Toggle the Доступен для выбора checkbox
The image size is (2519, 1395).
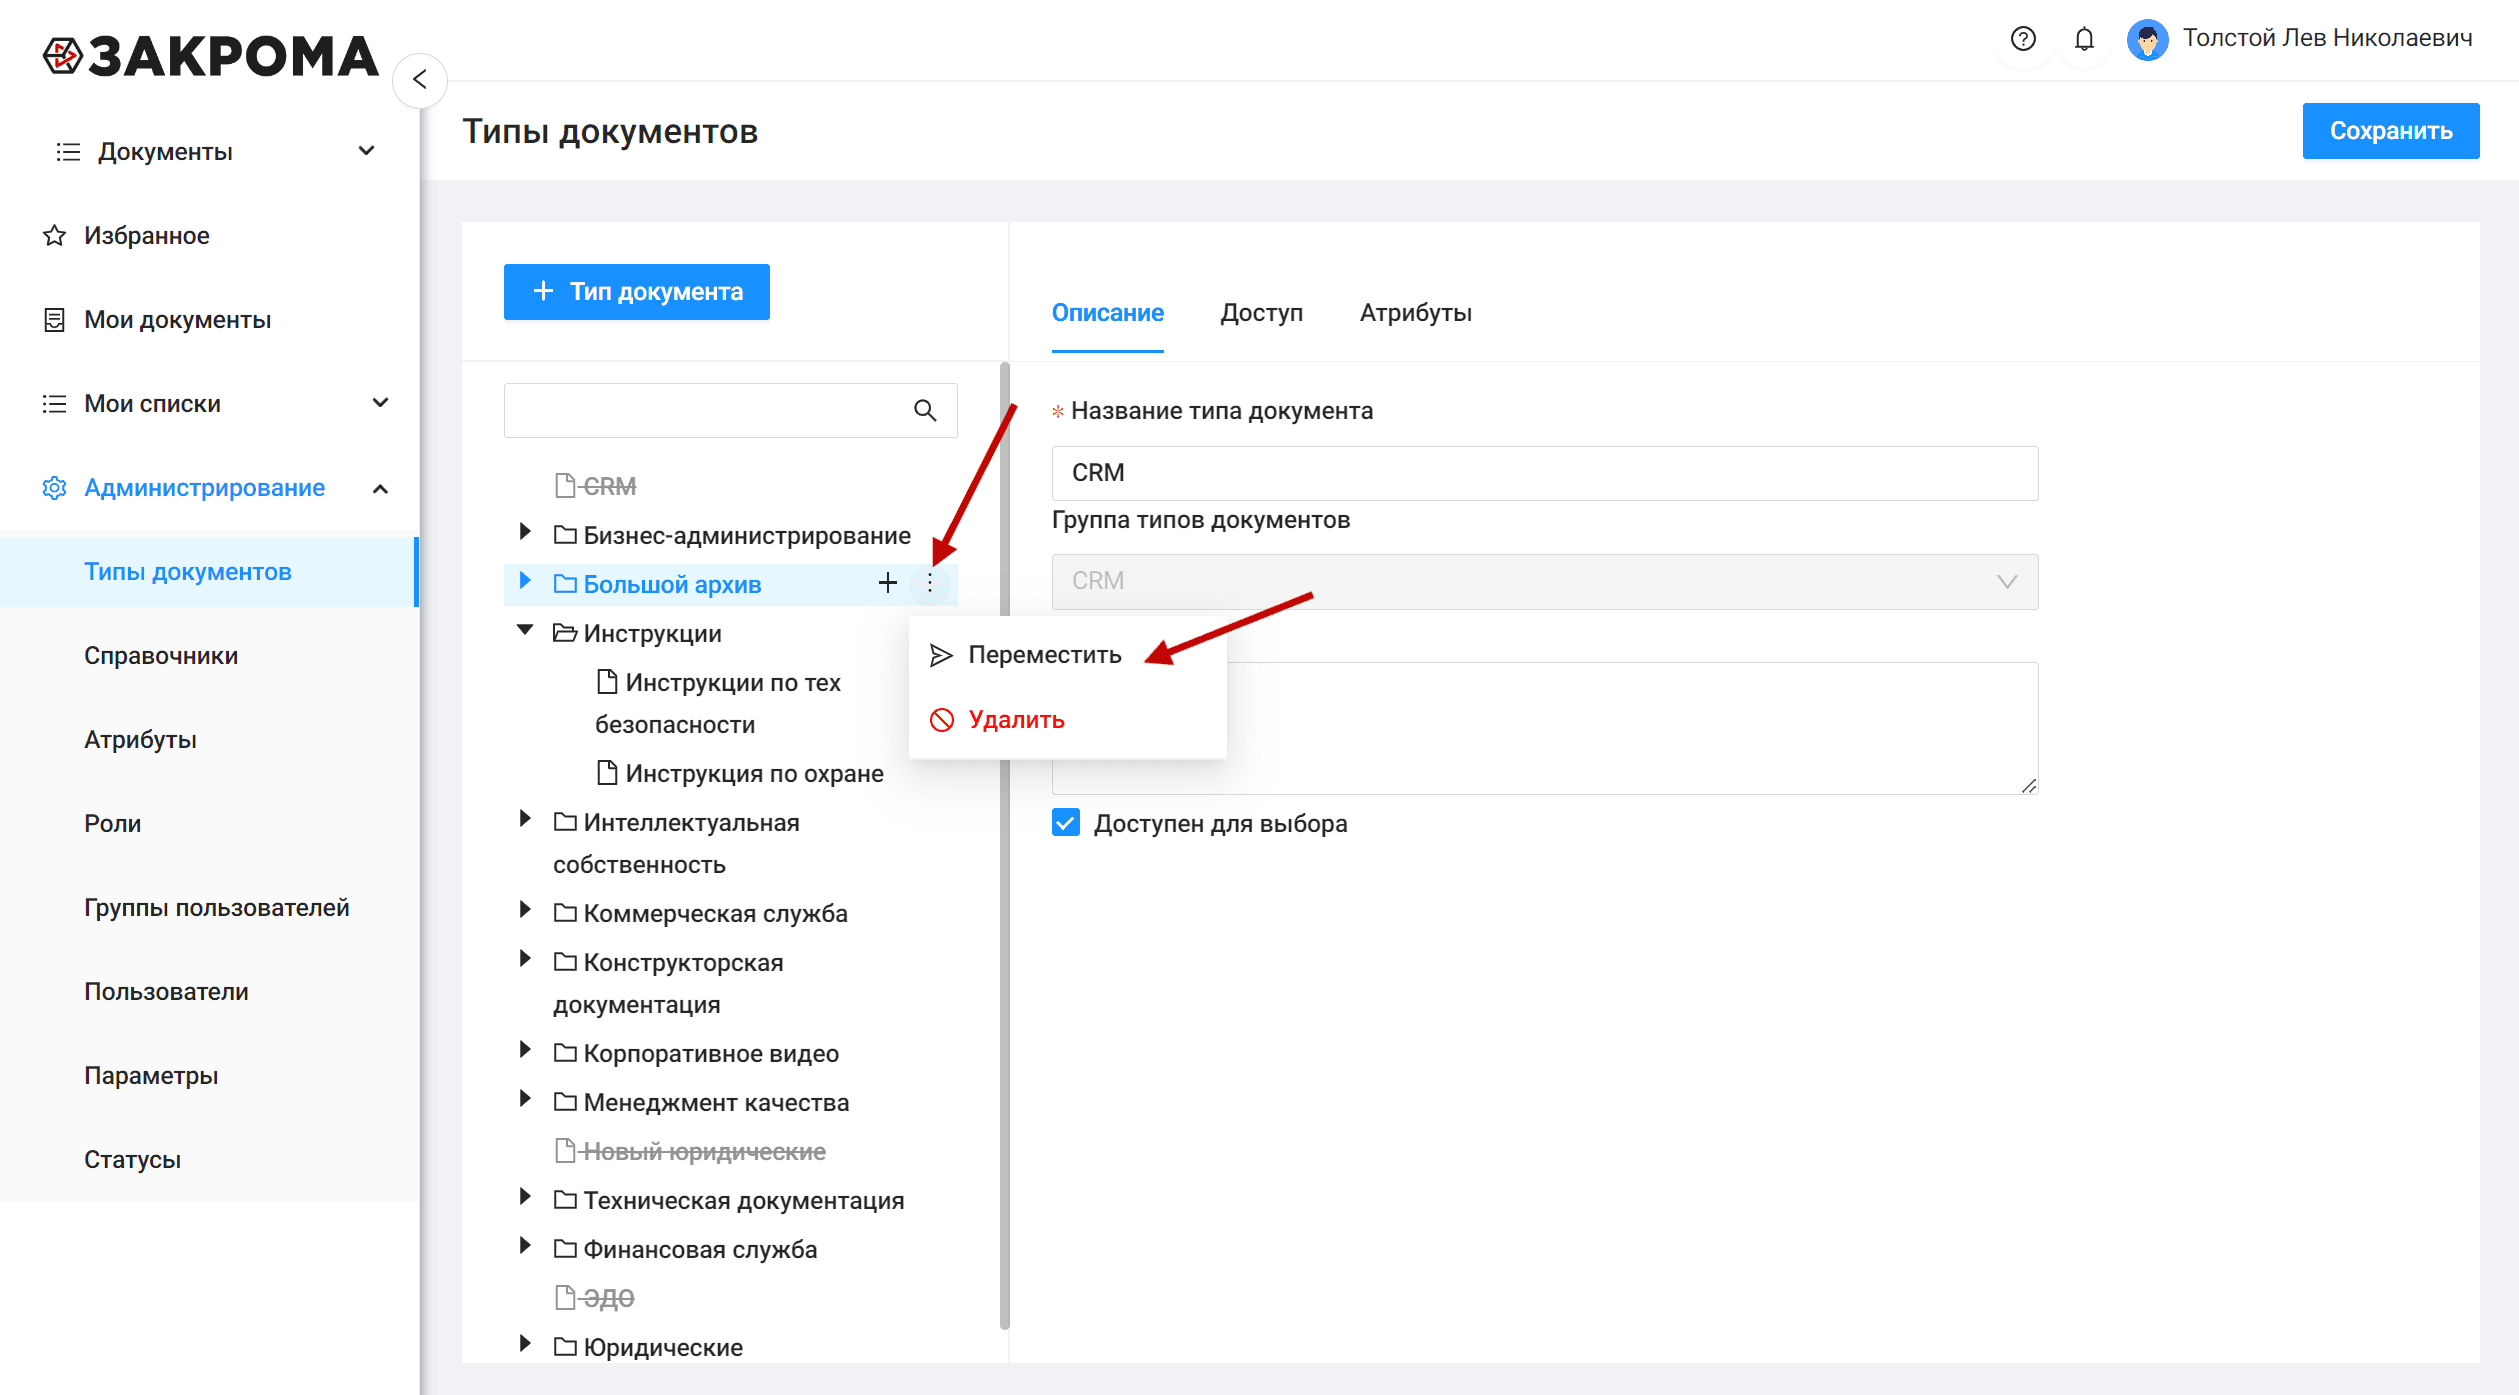(x=1066, y=823)
